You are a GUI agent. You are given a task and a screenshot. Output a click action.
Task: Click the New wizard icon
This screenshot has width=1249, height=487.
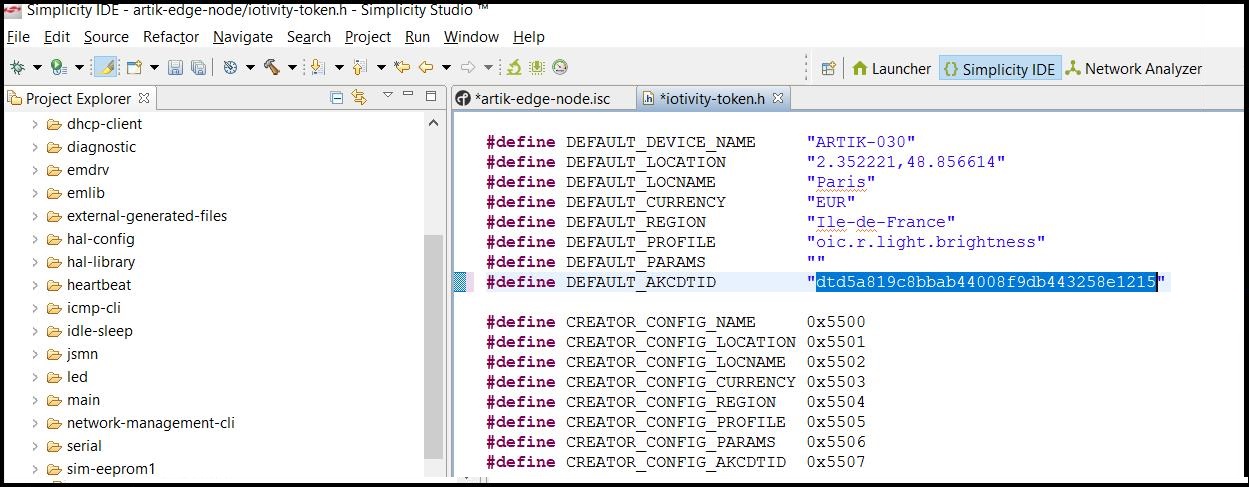[x=133, y=67]
